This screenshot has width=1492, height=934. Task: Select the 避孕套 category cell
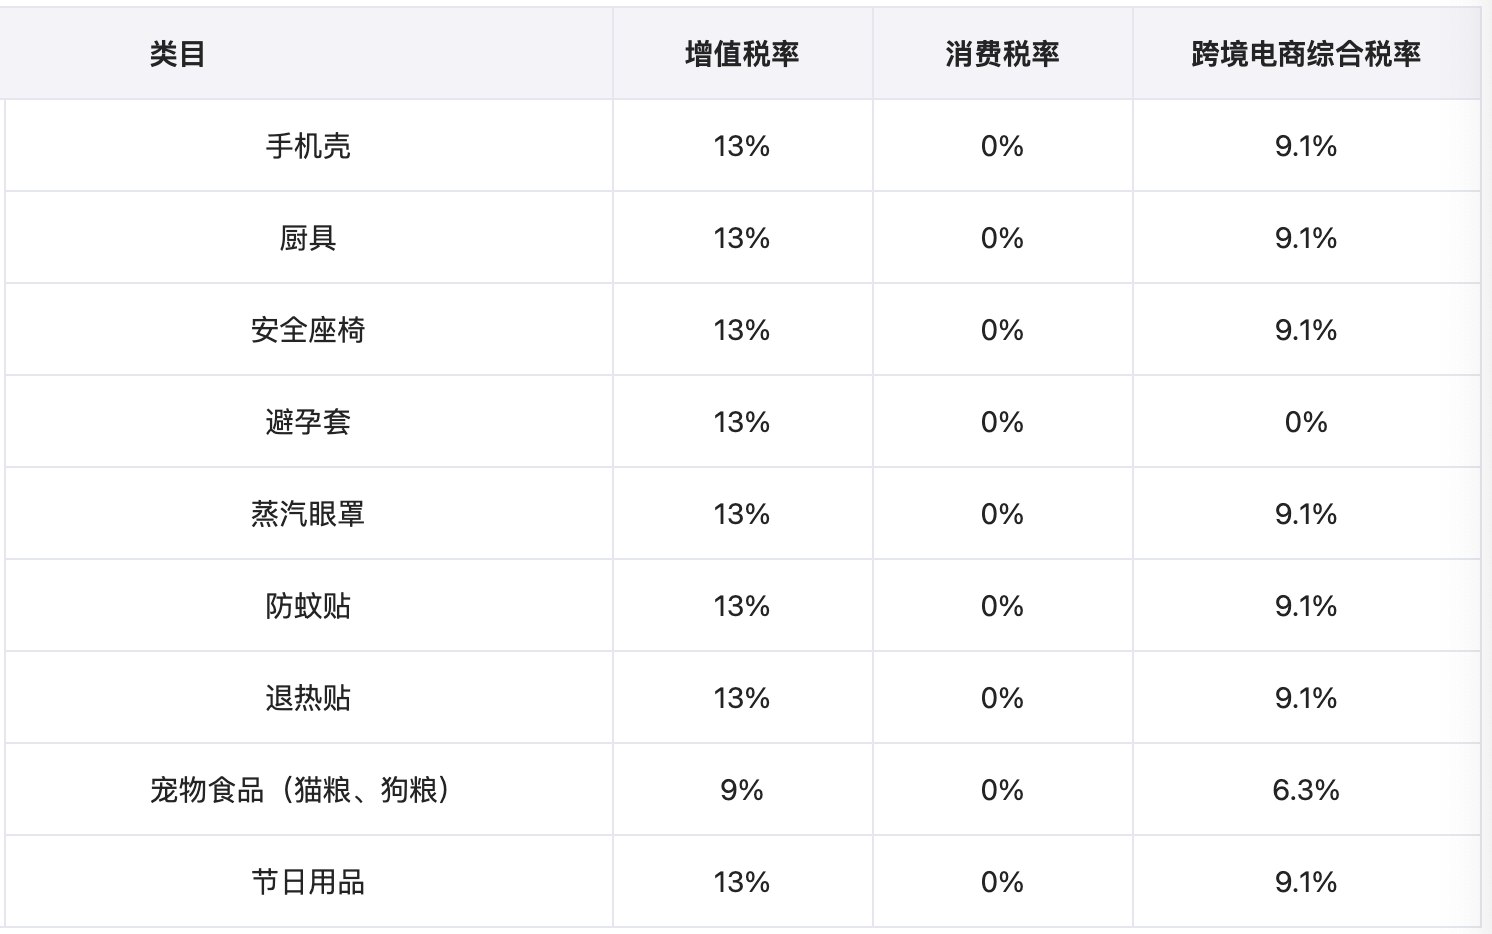pyautogui.click(x=308, y=422)
